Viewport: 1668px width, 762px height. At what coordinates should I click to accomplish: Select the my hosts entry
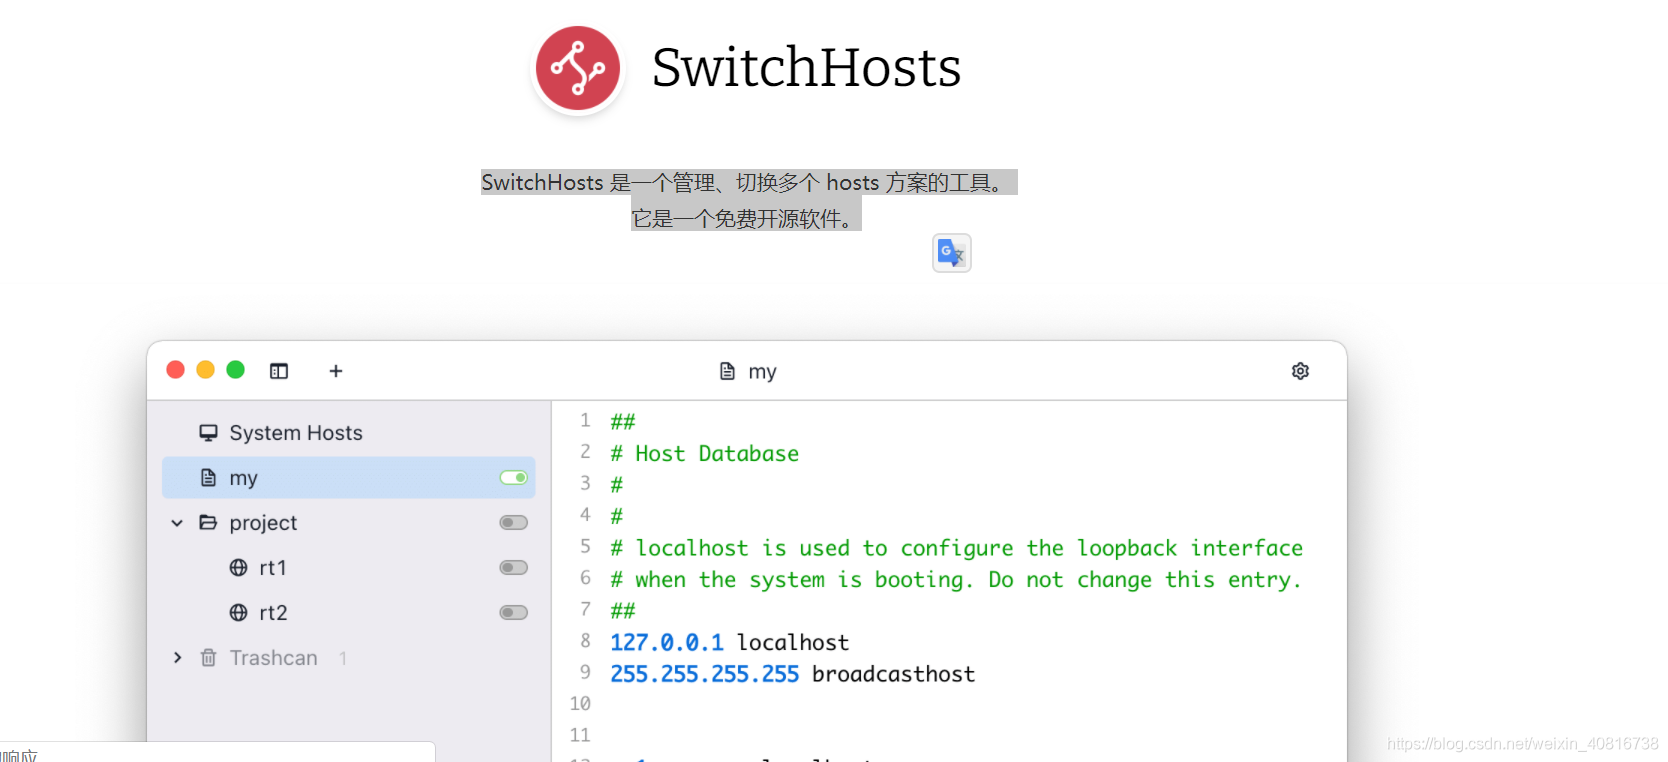coord(349,478)
